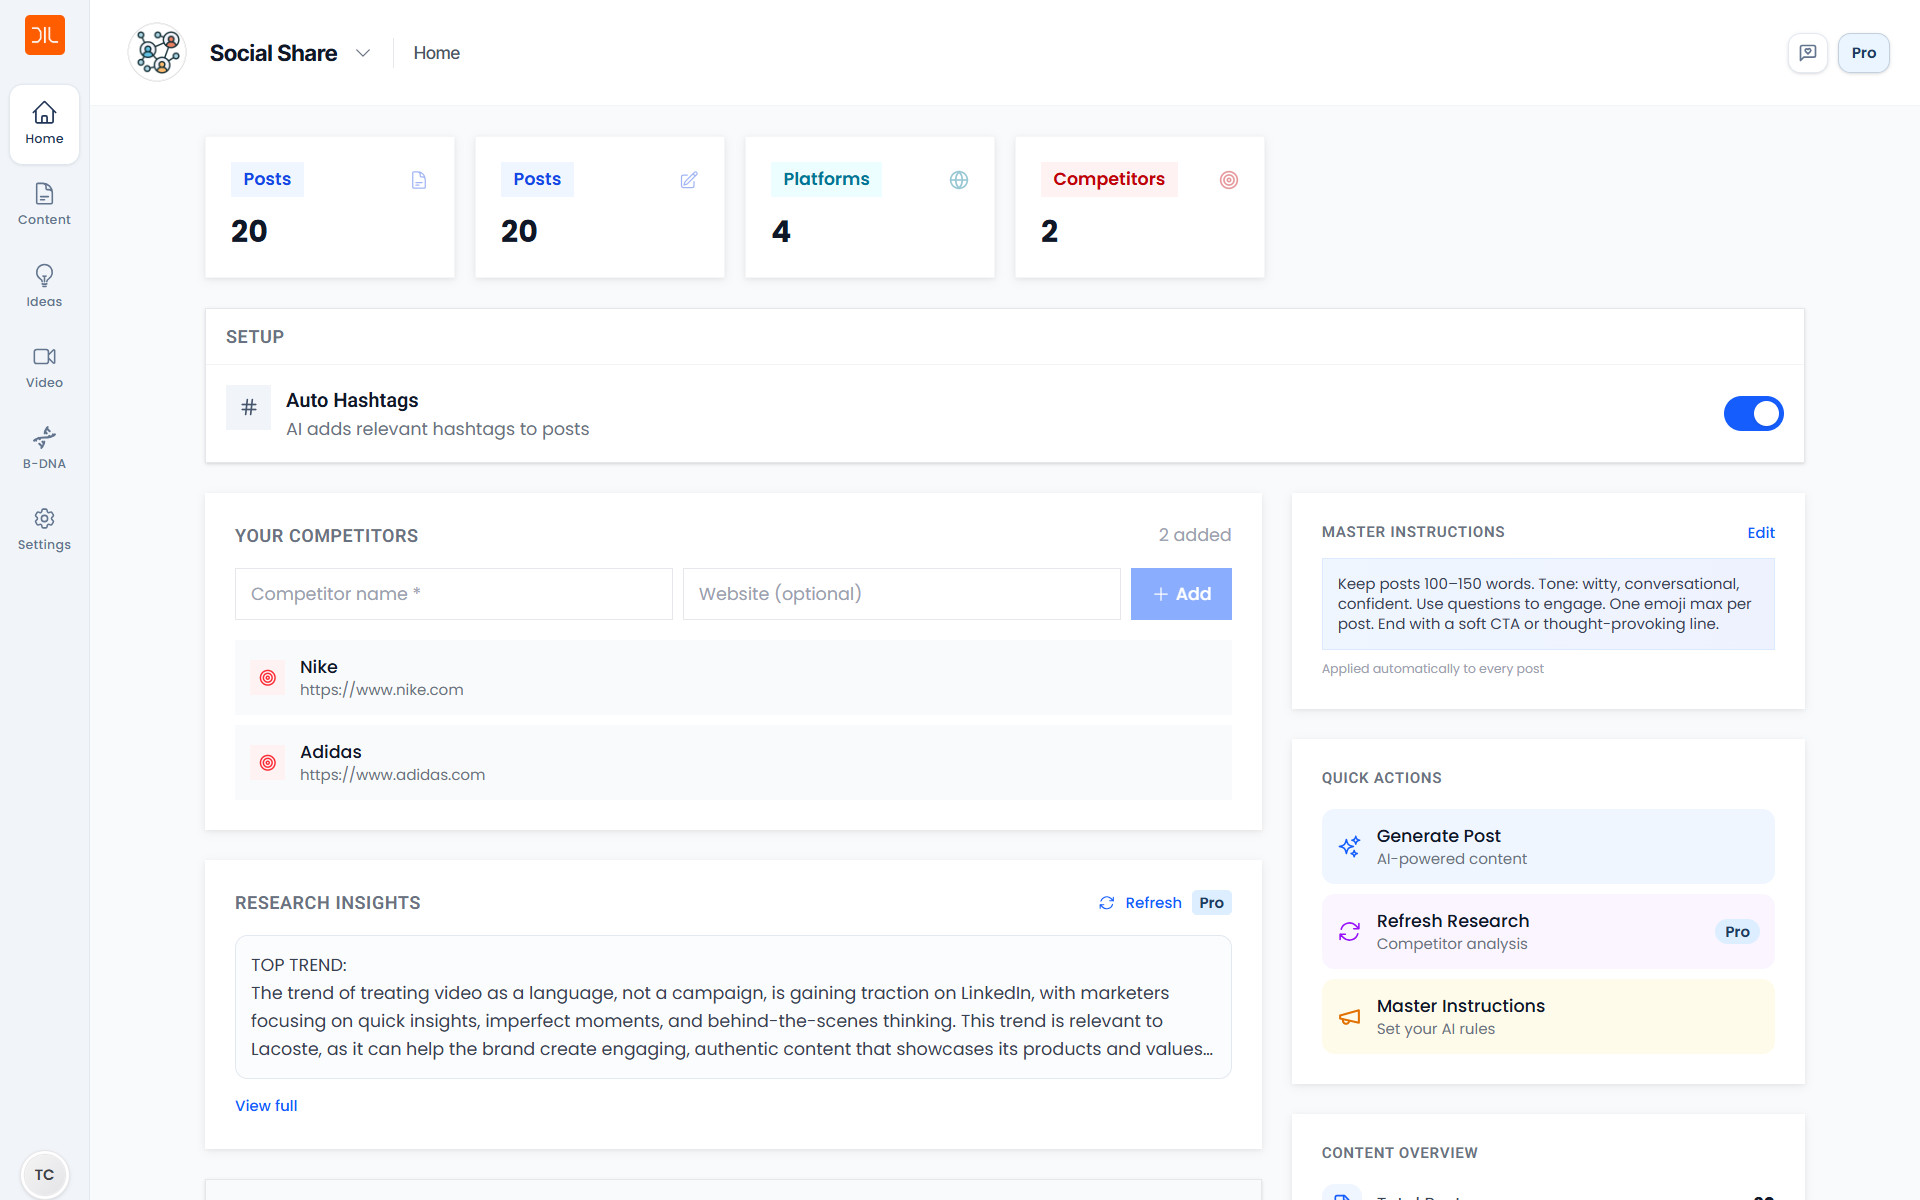Click the Social Share title text
The width and height of the screenshot is (1920, 1200).
[273, 53]
